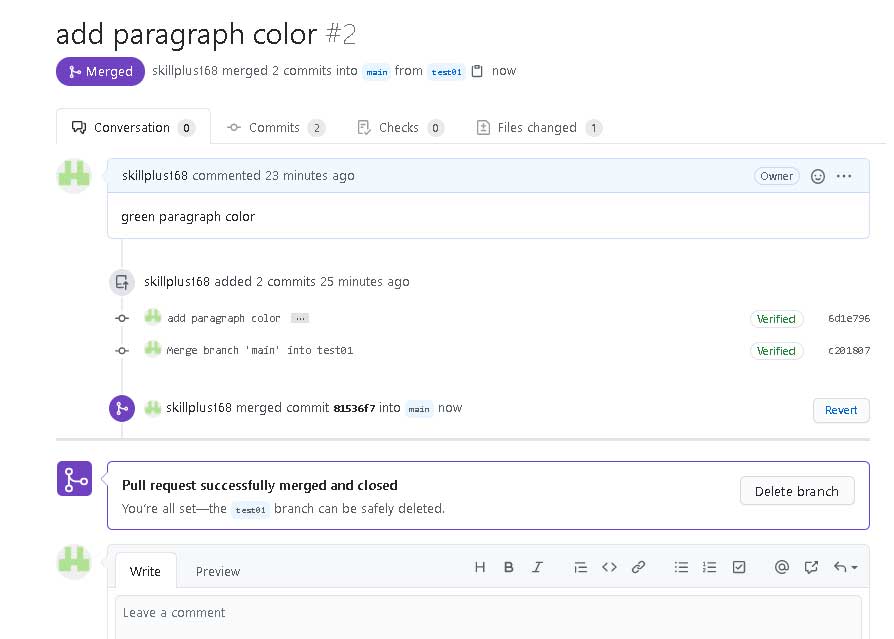894x639 pixels.
Task: Click the Leave a comment text field
Action: click(x=488, y=615)
